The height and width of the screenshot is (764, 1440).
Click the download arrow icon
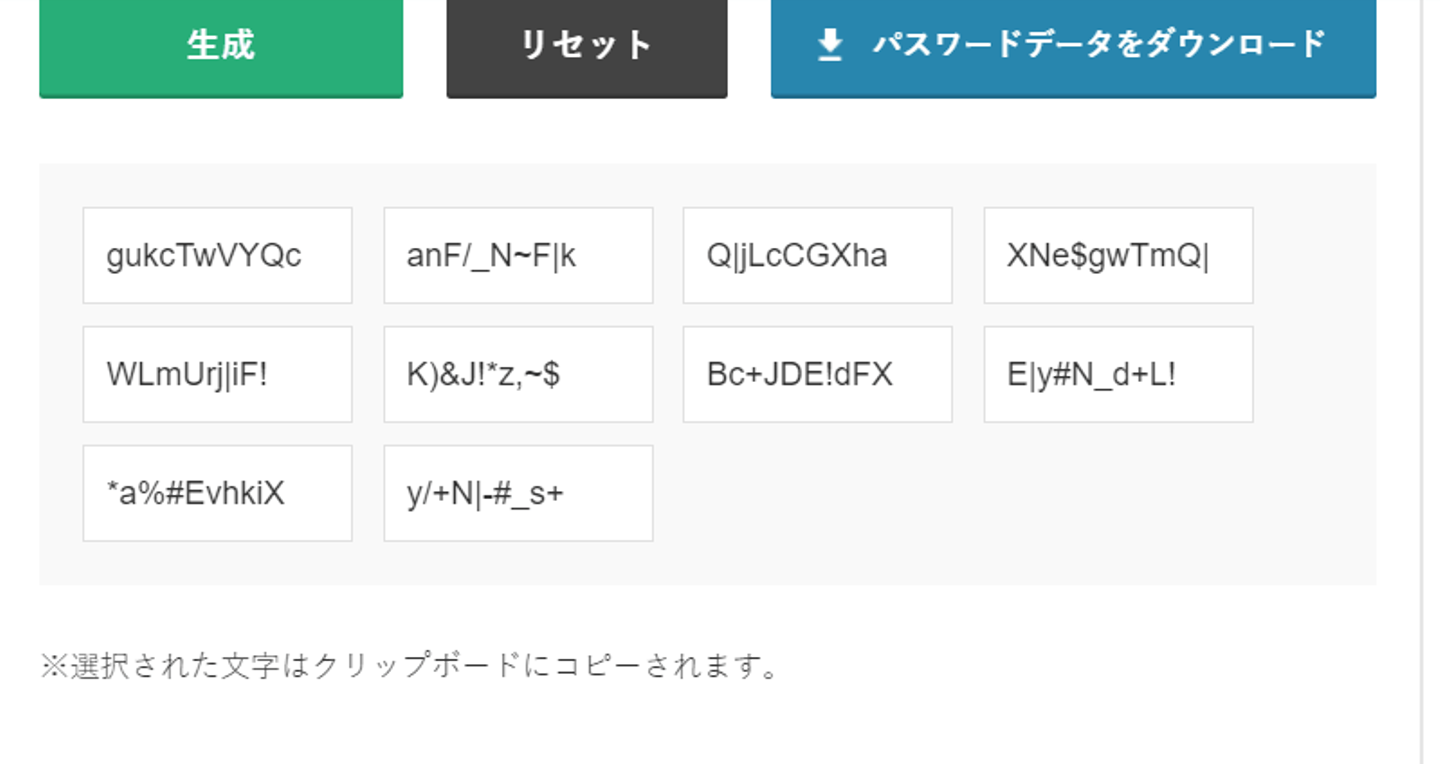pos(830,46)
